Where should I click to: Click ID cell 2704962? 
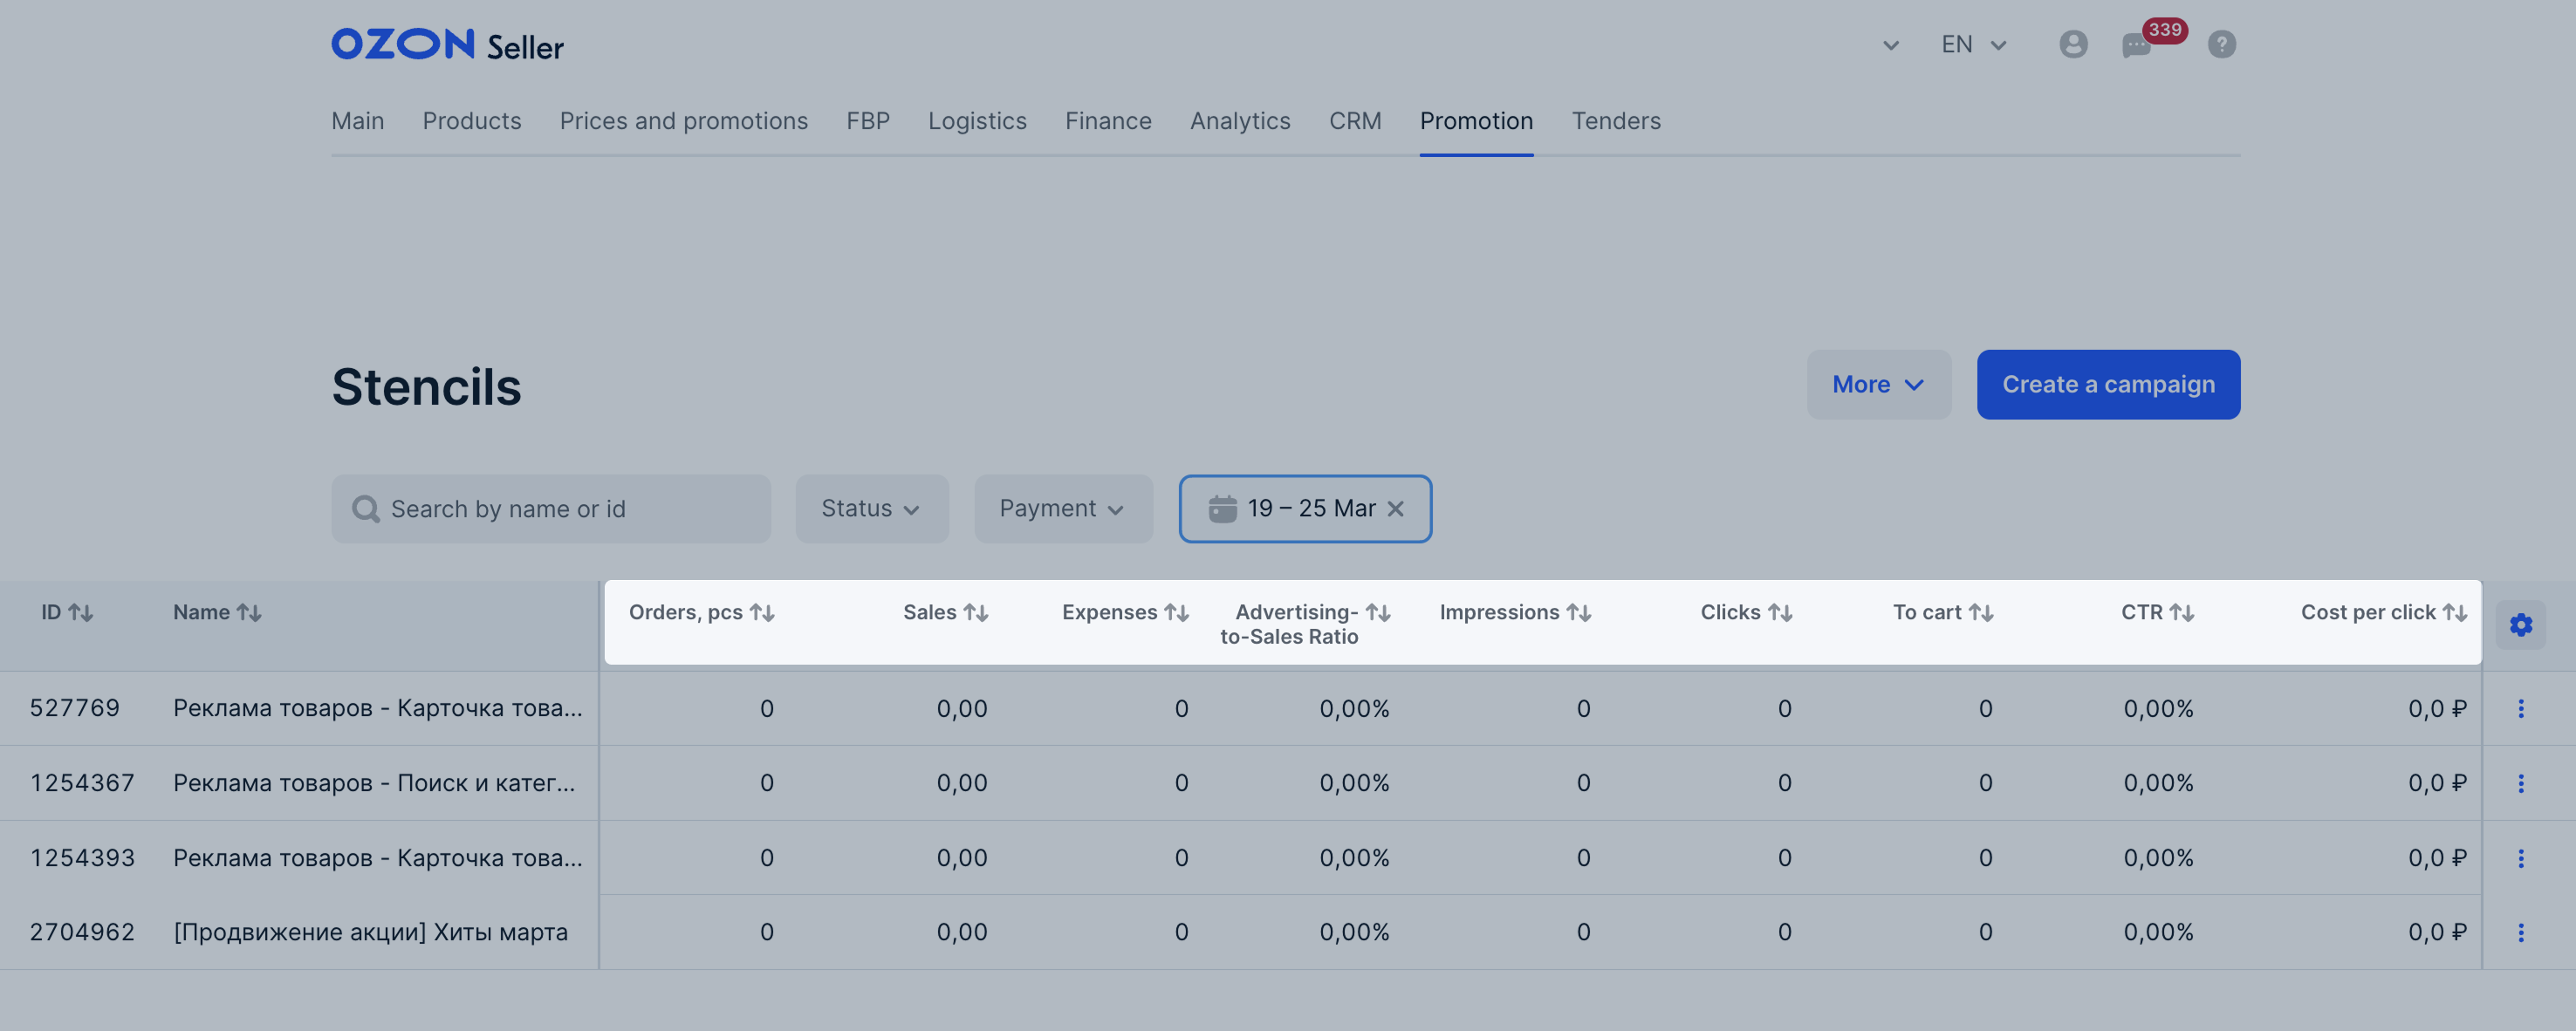coord(82,932)
